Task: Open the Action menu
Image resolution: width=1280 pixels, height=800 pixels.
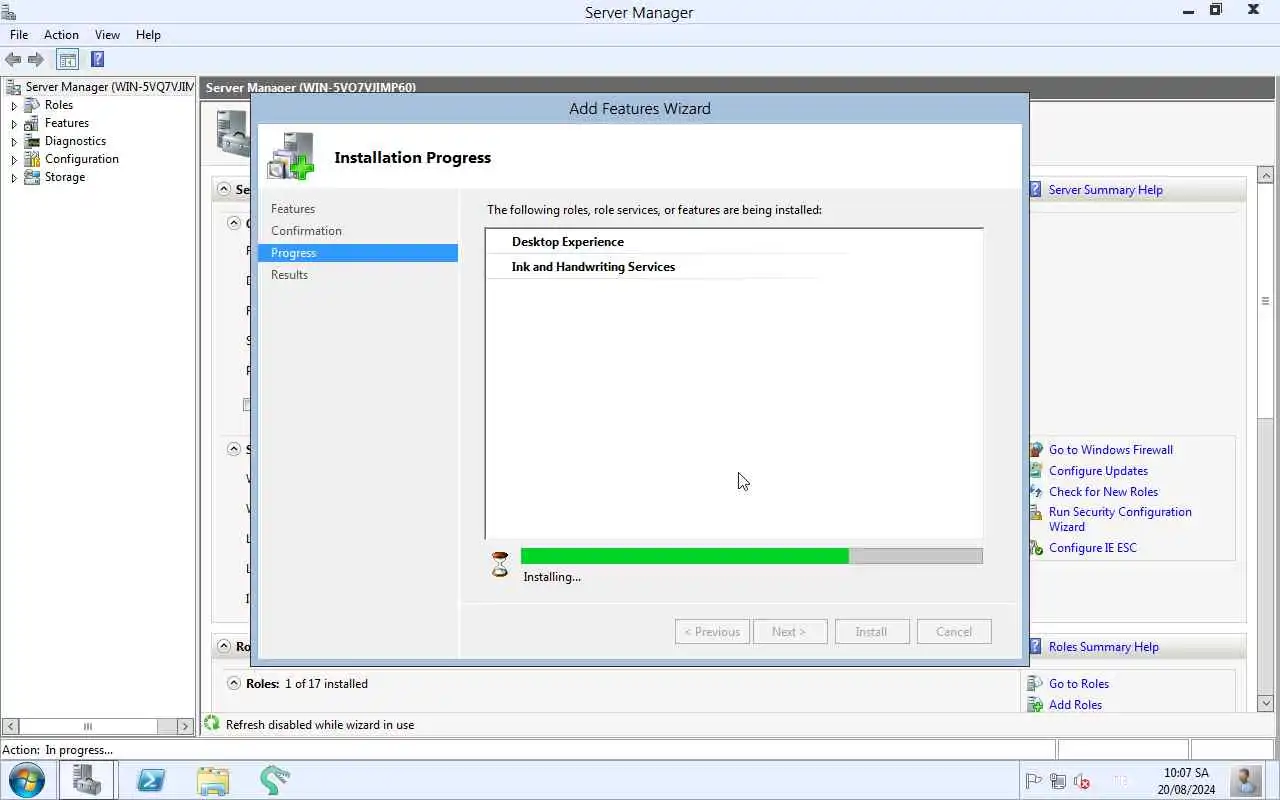Action: click(x=61, y=34)
